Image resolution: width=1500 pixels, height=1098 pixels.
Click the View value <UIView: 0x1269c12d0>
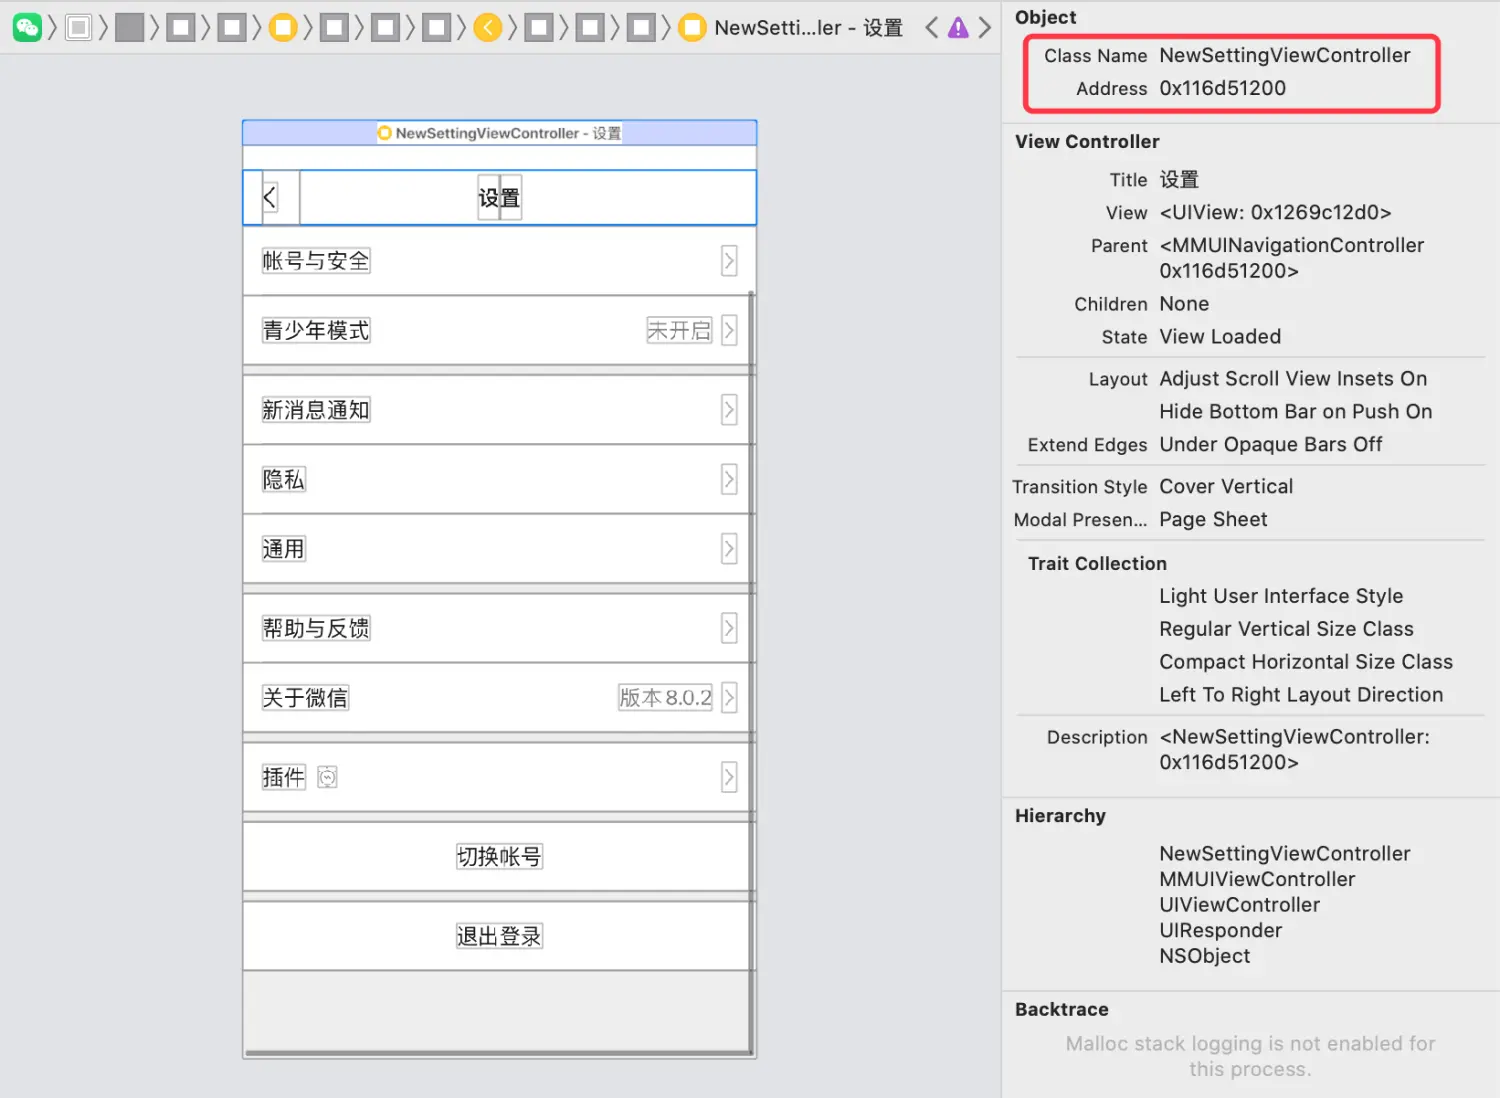pyautogui.click(x=1275, y=212)
